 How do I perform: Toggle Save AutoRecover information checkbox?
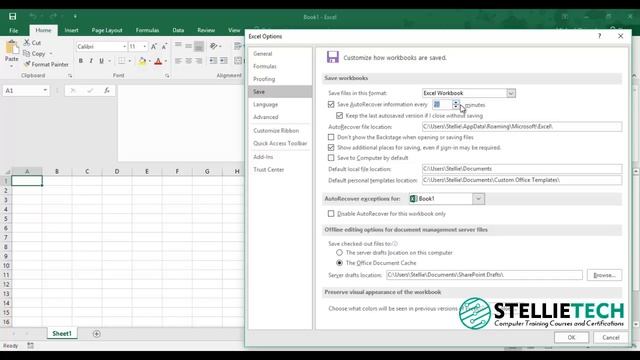click(331, 104)
